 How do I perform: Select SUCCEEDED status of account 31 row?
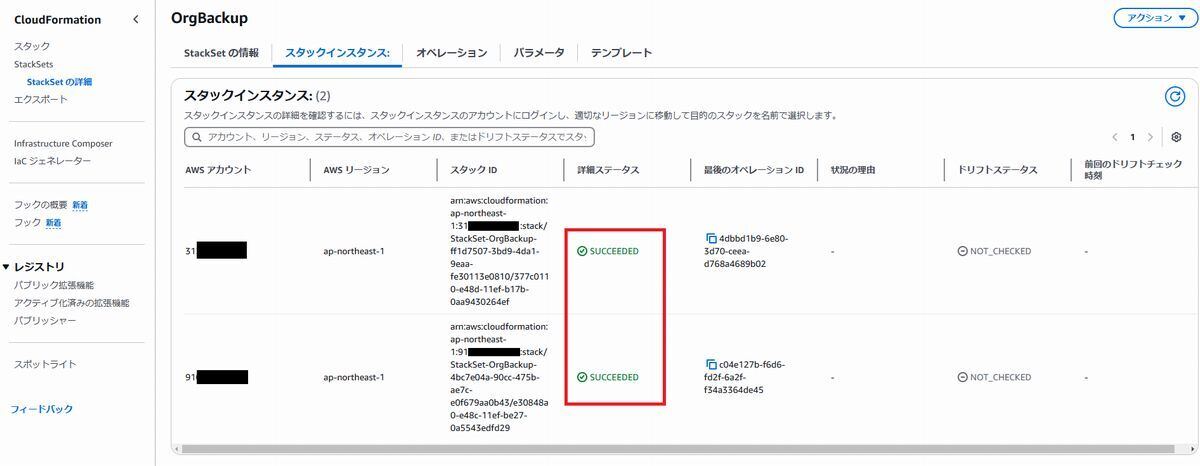click(607, 251)
